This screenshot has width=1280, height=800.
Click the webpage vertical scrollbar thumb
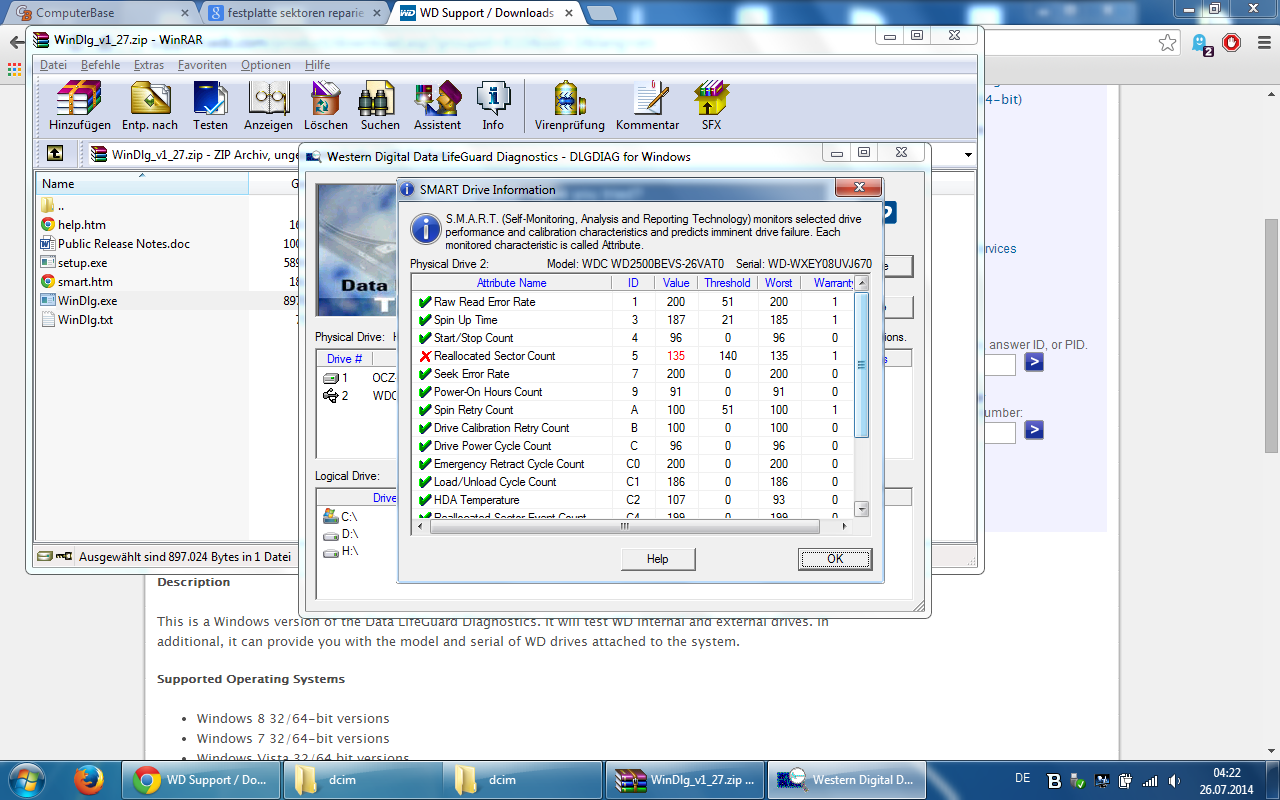click(x=1271, y=336)
